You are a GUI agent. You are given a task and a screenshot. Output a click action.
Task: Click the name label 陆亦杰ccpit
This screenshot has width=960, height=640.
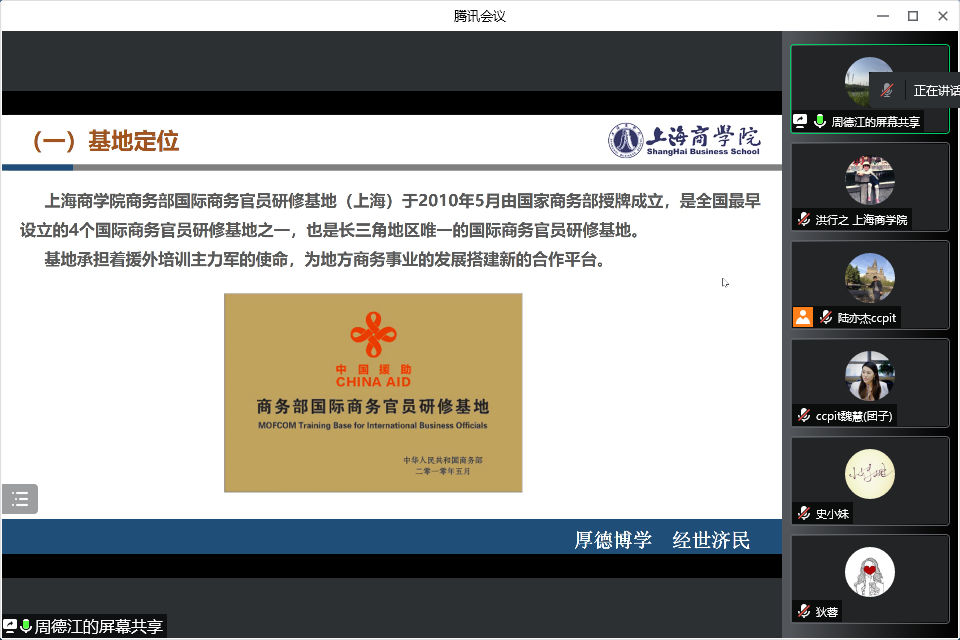867,318
